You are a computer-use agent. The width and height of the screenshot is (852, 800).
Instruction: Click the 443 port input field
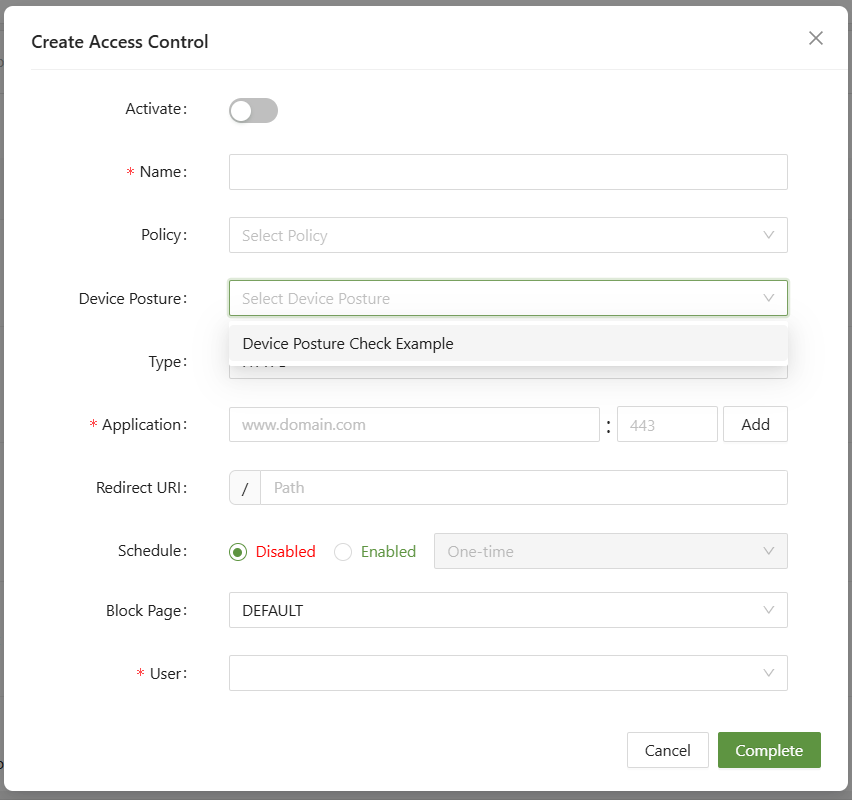(667, 424)
